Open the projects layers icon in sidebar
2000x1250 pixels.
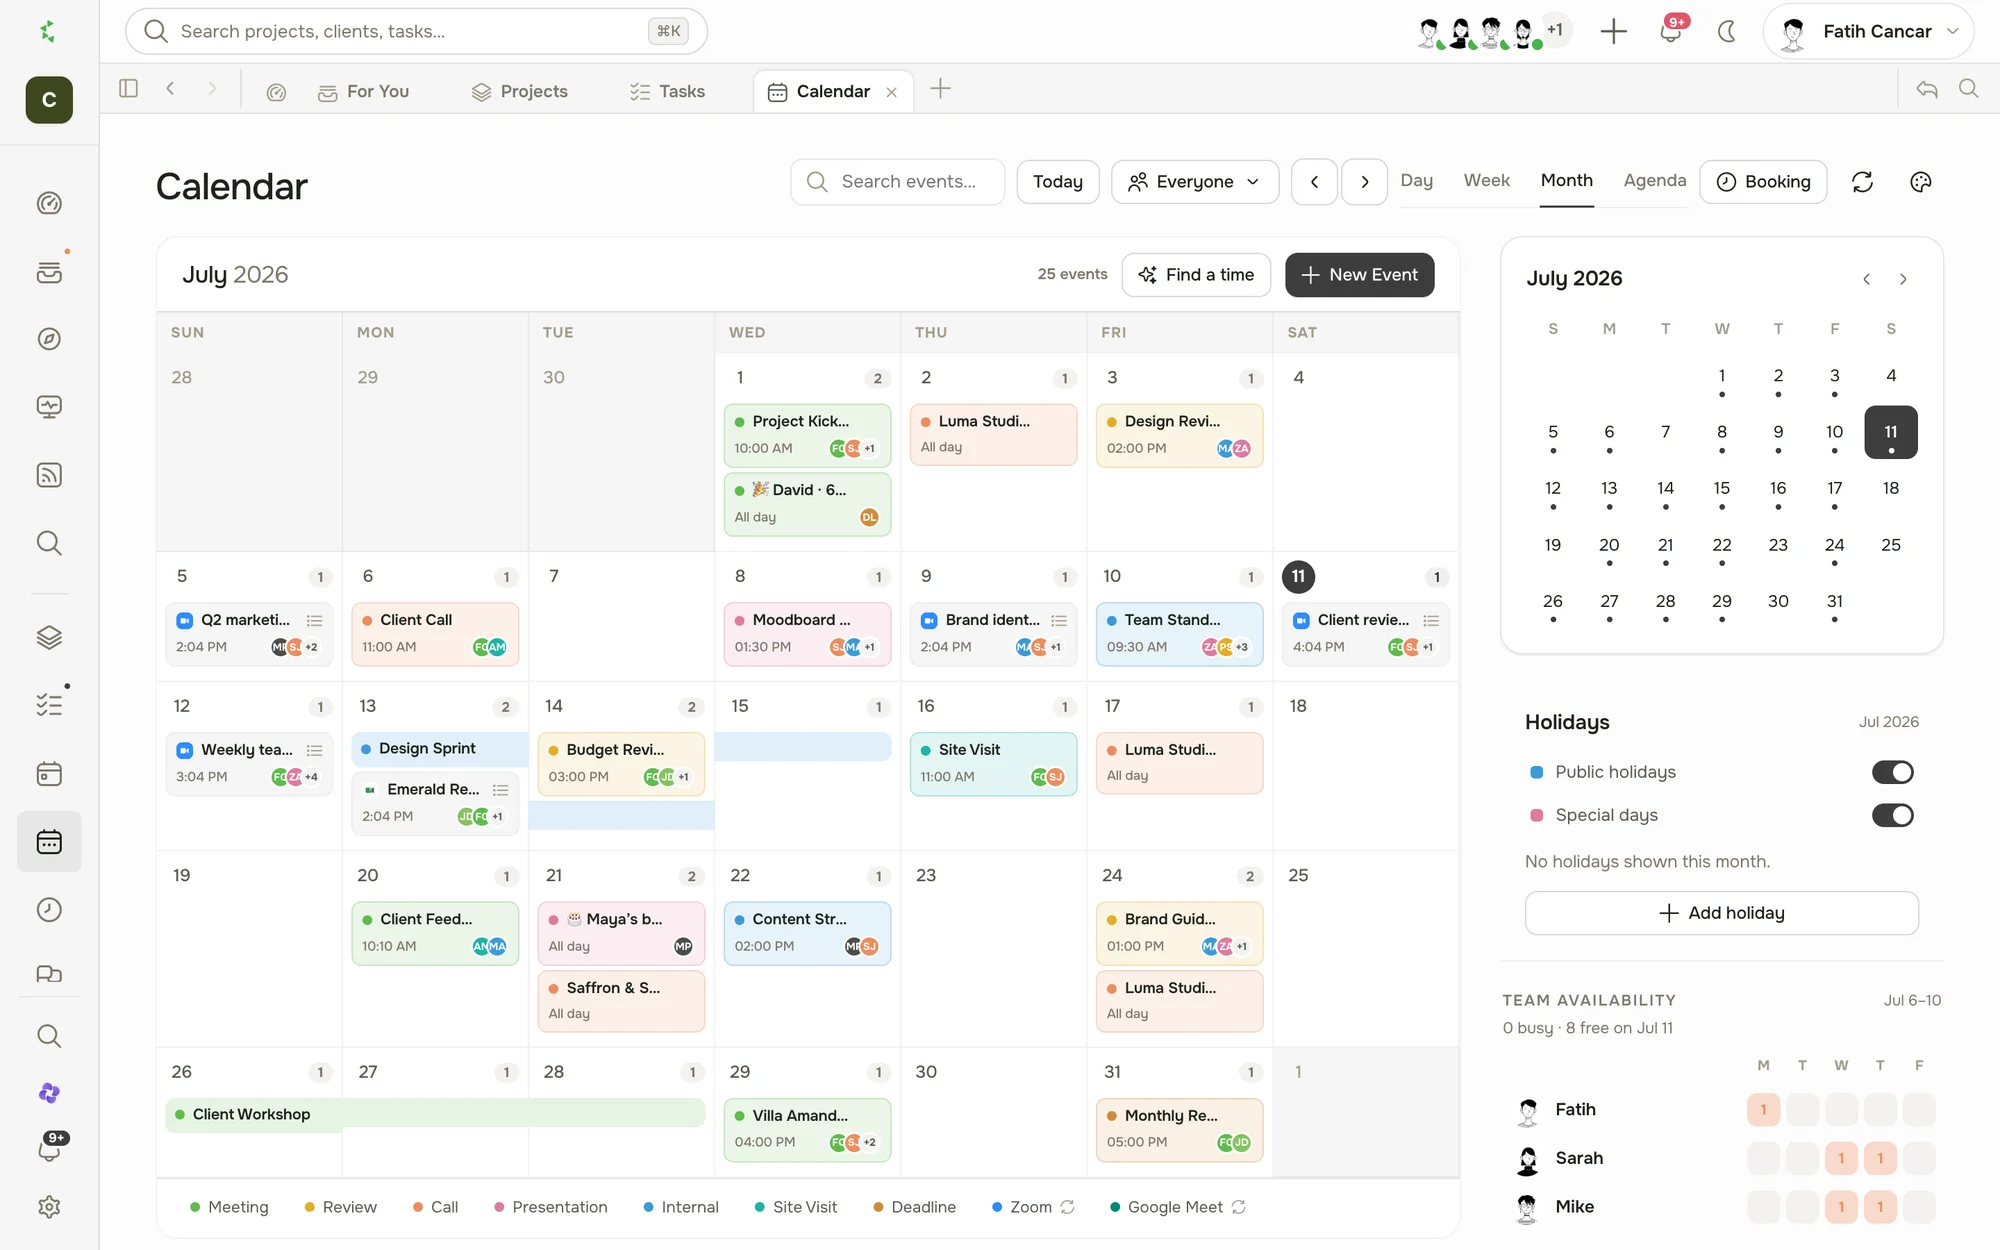click(49, 637)
